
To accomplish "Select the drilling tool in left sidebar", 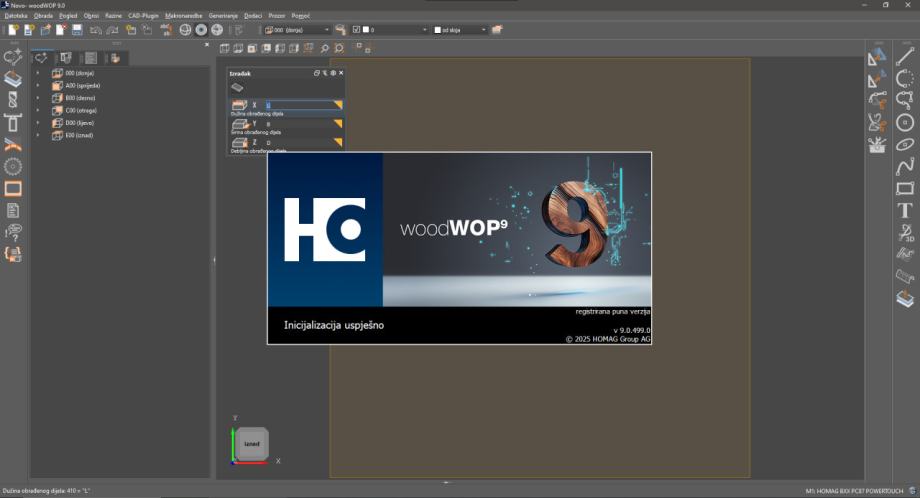I will [x=13, y=100].
